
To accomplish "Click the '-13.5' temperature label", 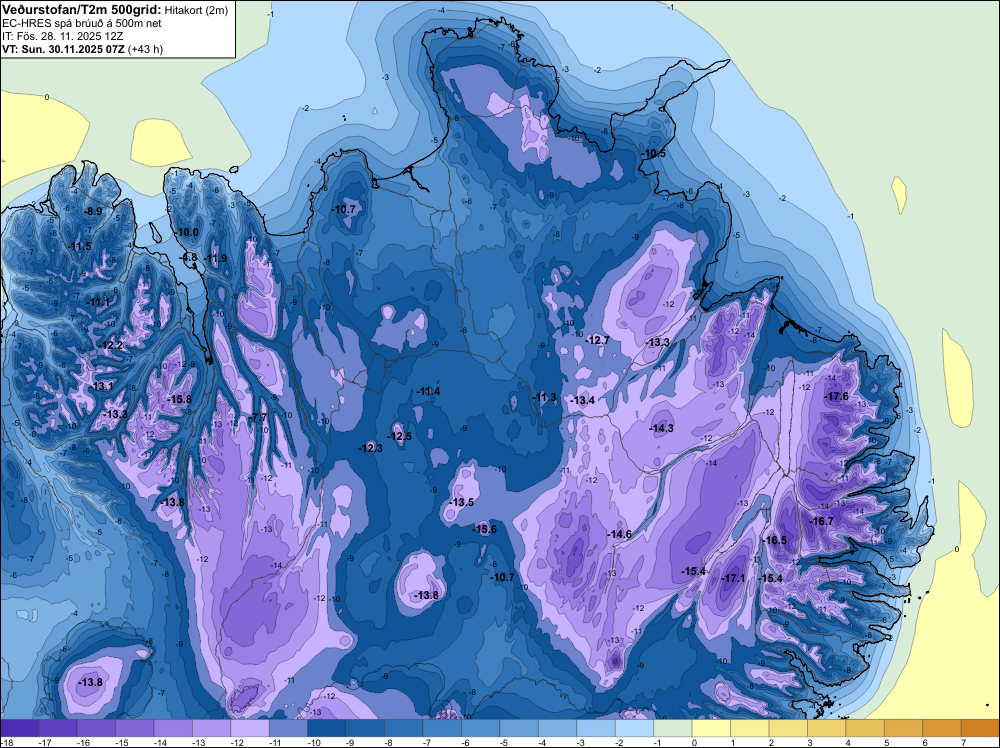I will tap(462, 502).
